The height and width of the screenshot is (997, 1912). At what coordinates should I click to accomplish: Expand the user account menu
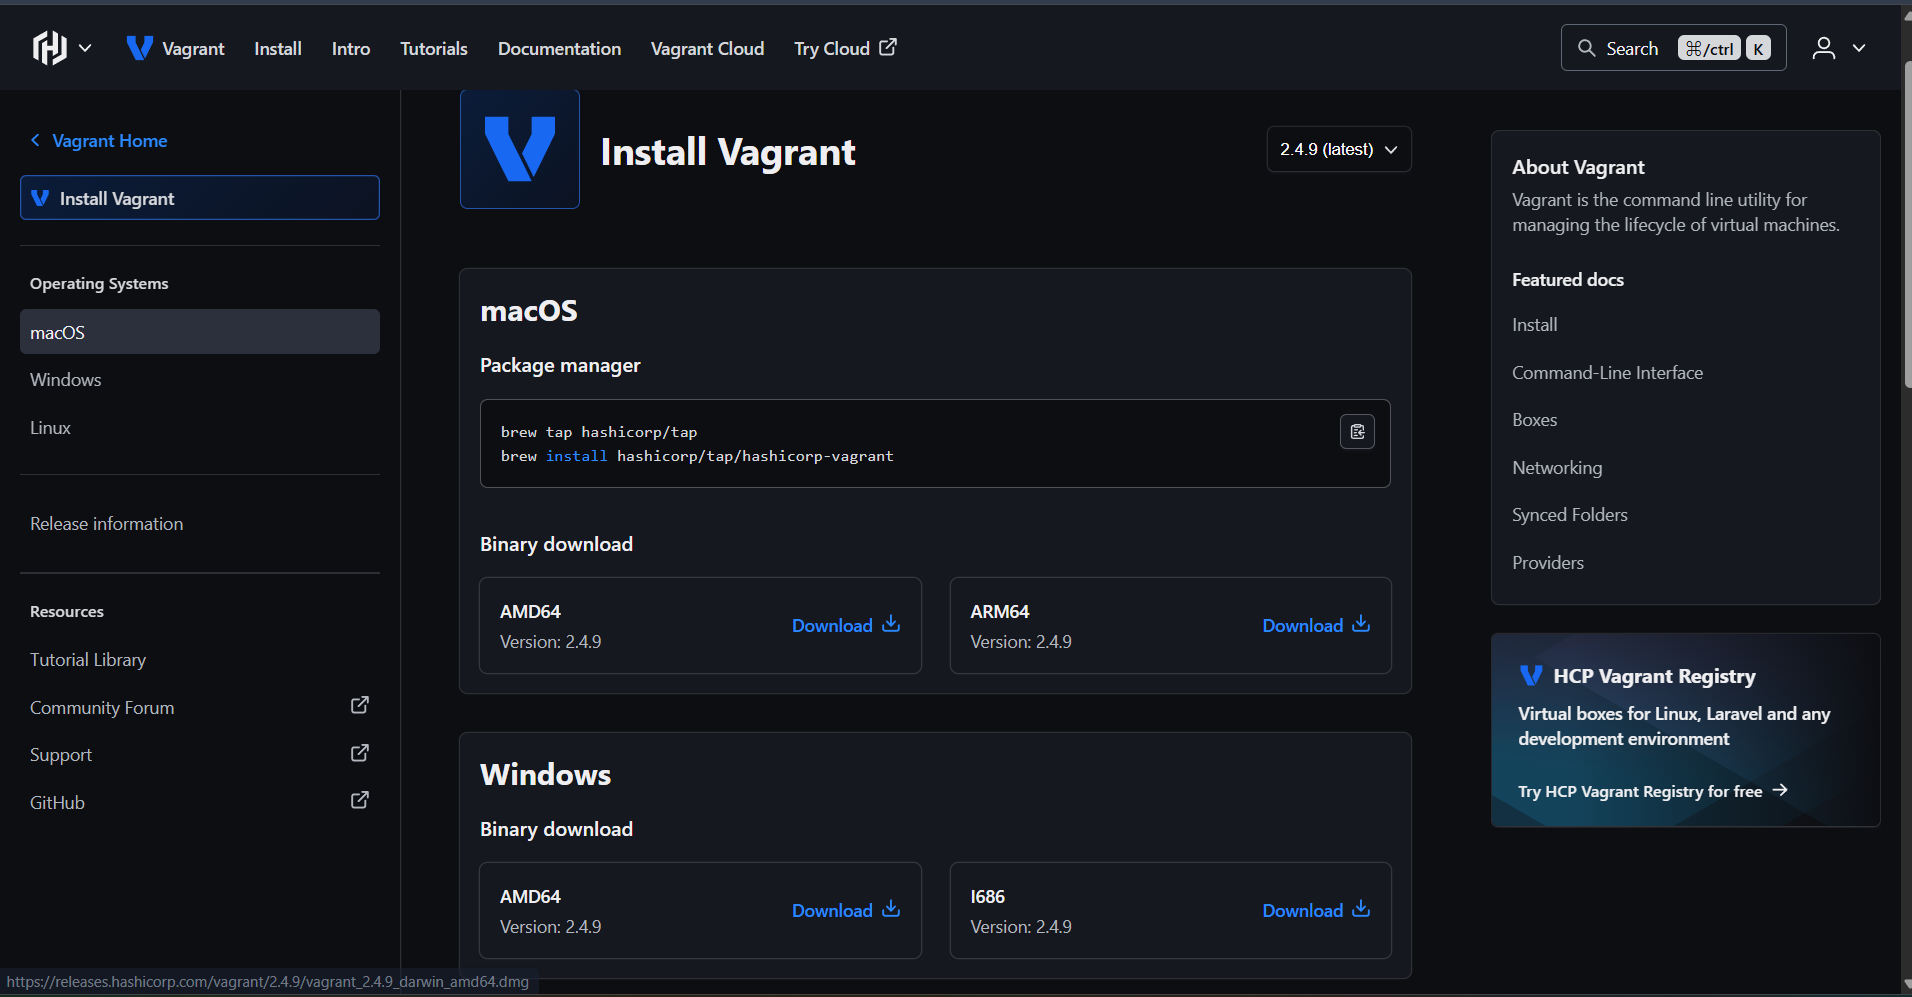pos(1838,48)
